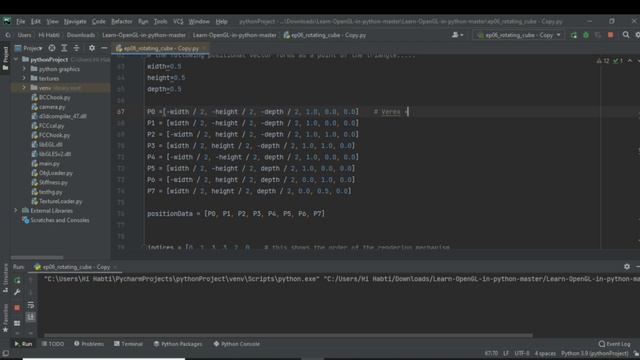Click Run tool window button in bottom bar
This screenshot has width=640, height=360.
(23, 344)
